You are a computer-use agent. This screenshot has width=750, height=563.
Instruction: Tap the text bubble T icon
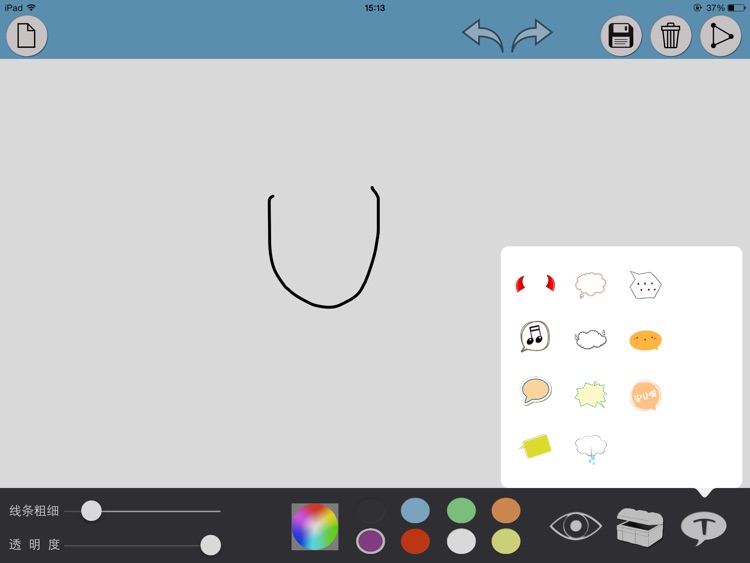click(x=704, y=528)
